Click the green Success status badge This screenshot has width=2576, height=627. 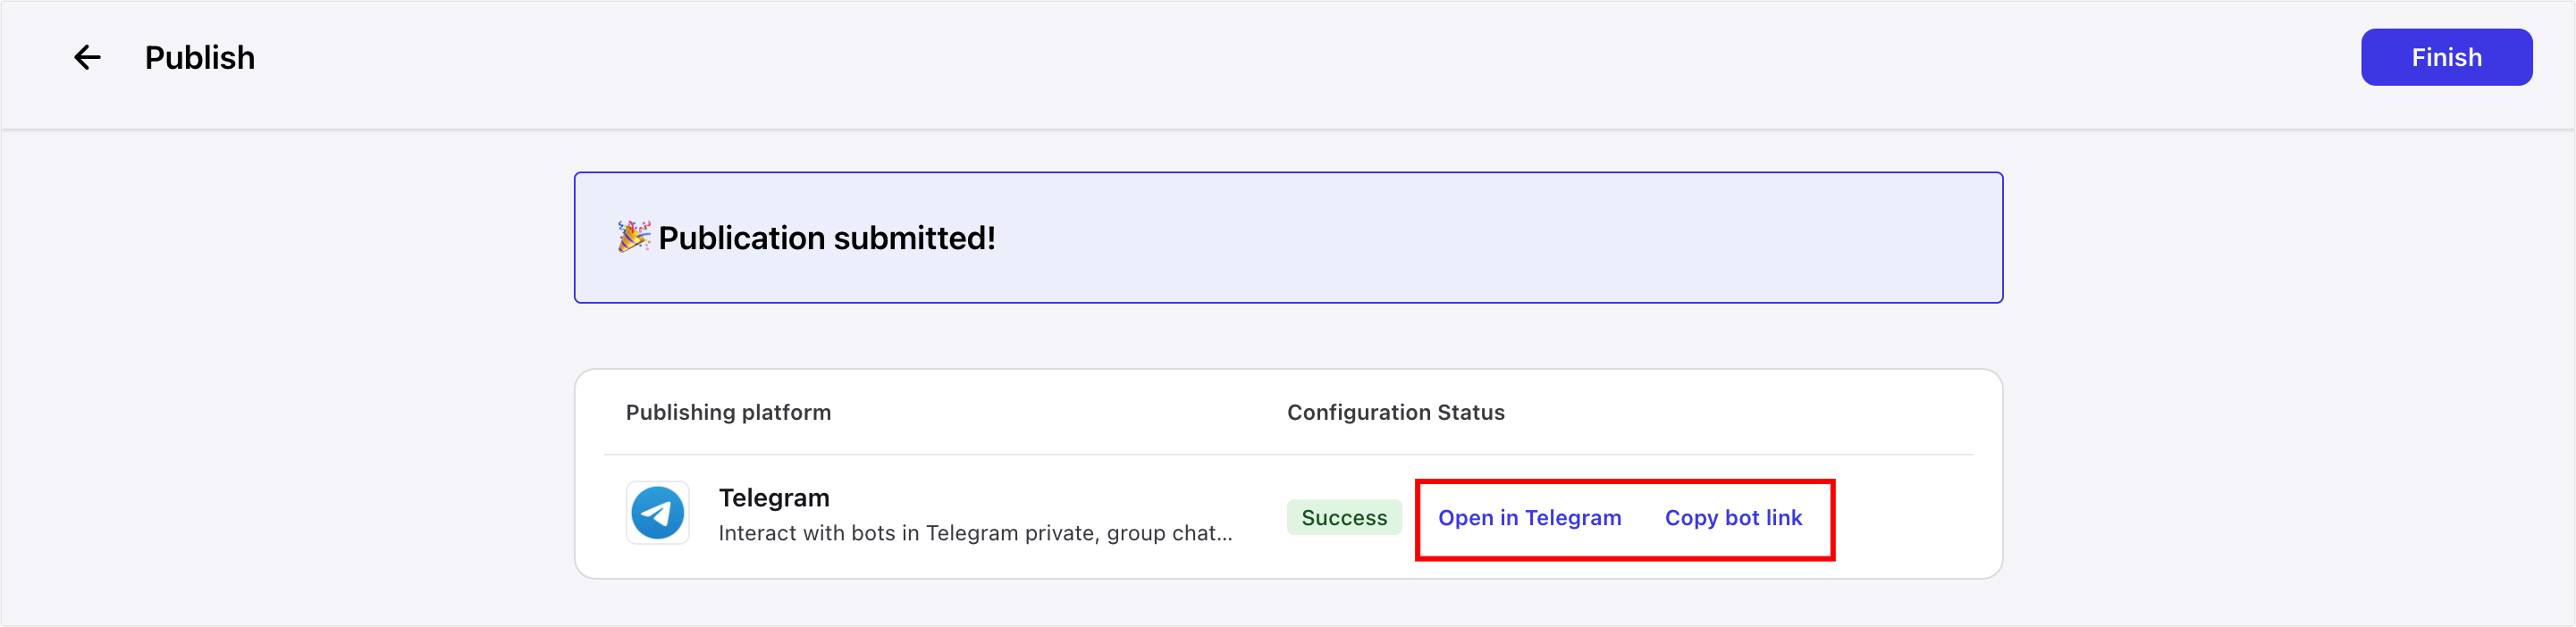tap(1343, 518)
